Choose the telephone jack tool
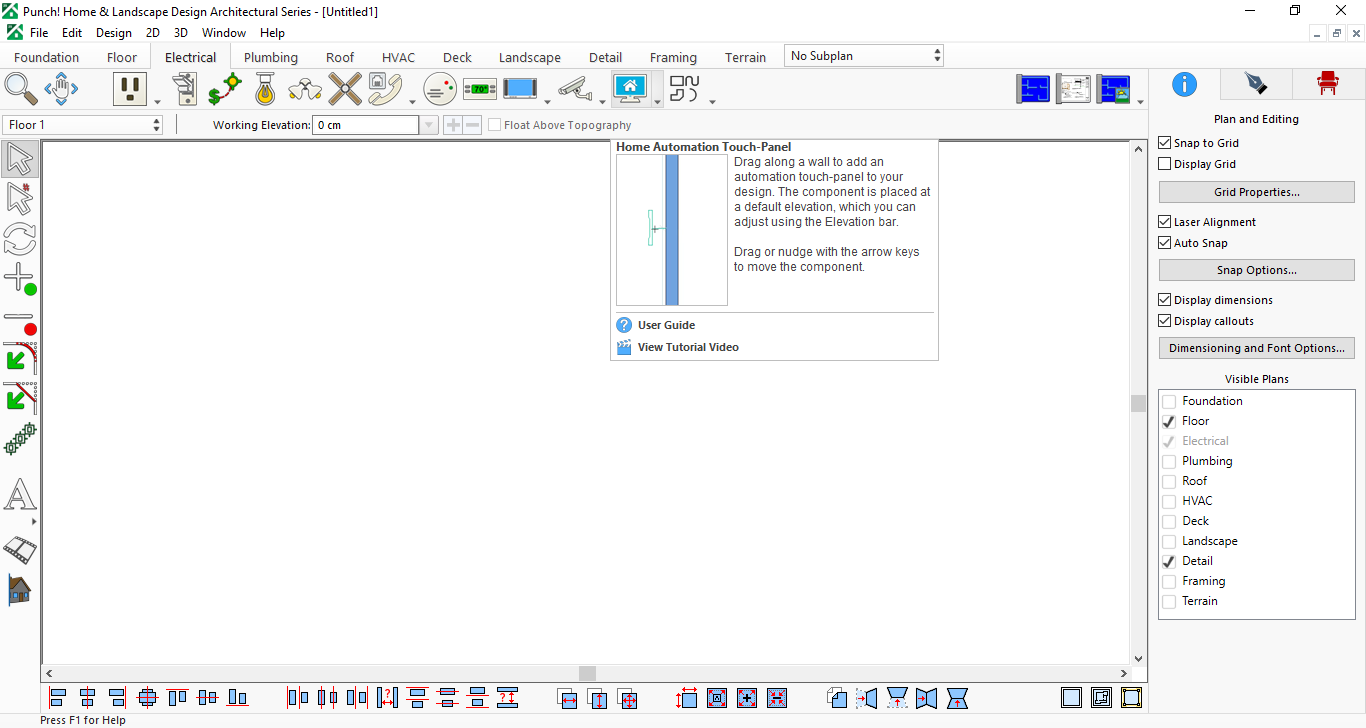This screenshot has height=728, width=1366. tap(385, 89)
